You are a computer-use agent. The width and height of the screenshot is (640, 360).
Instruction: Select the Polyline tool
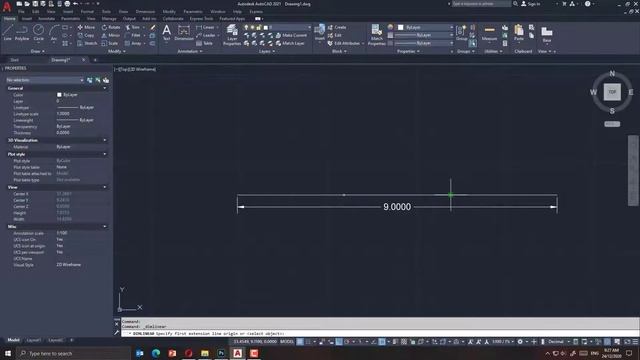click(22, 32)
